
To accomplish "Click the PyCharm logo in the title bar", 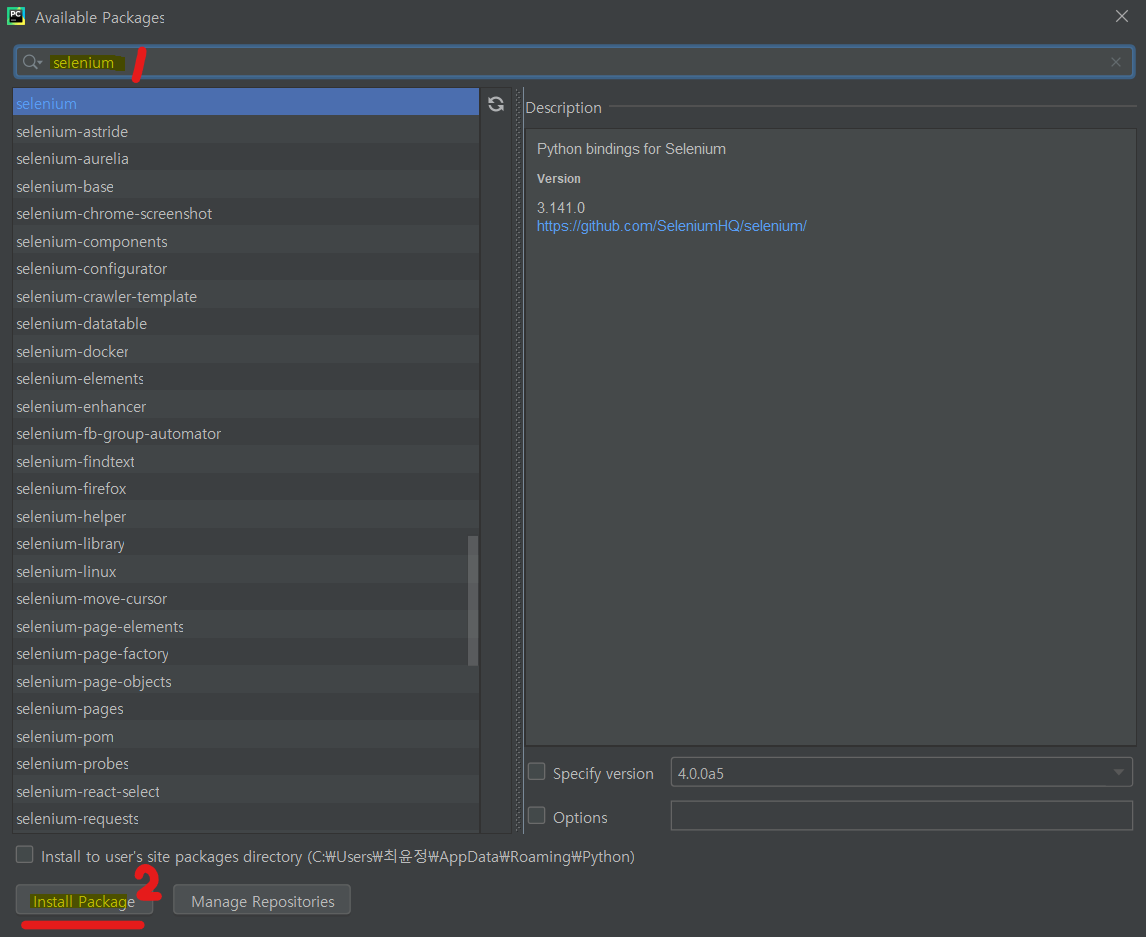I will pyautogui.click(x=16, y=16).
